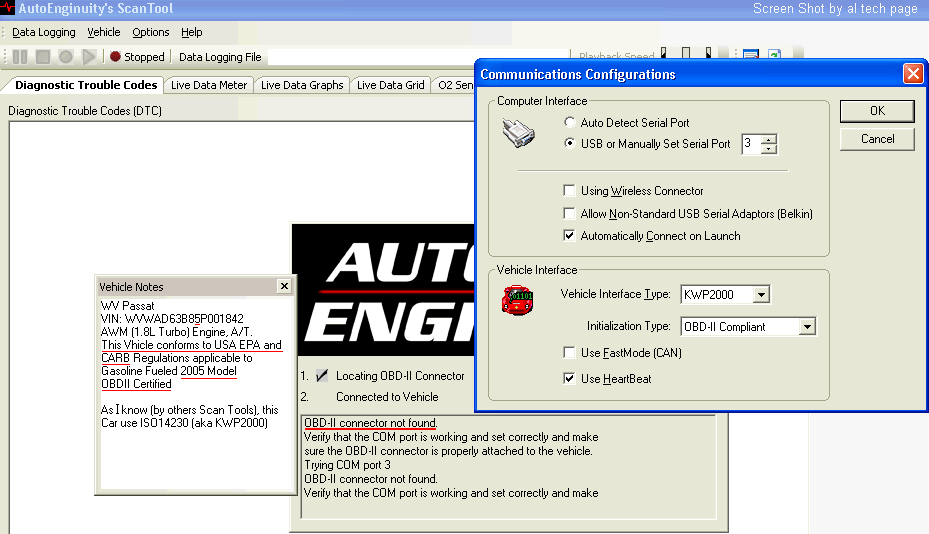Click the pause button in logging toolbar
Viewport: 929px width, 534px height.
click(20, 57)
